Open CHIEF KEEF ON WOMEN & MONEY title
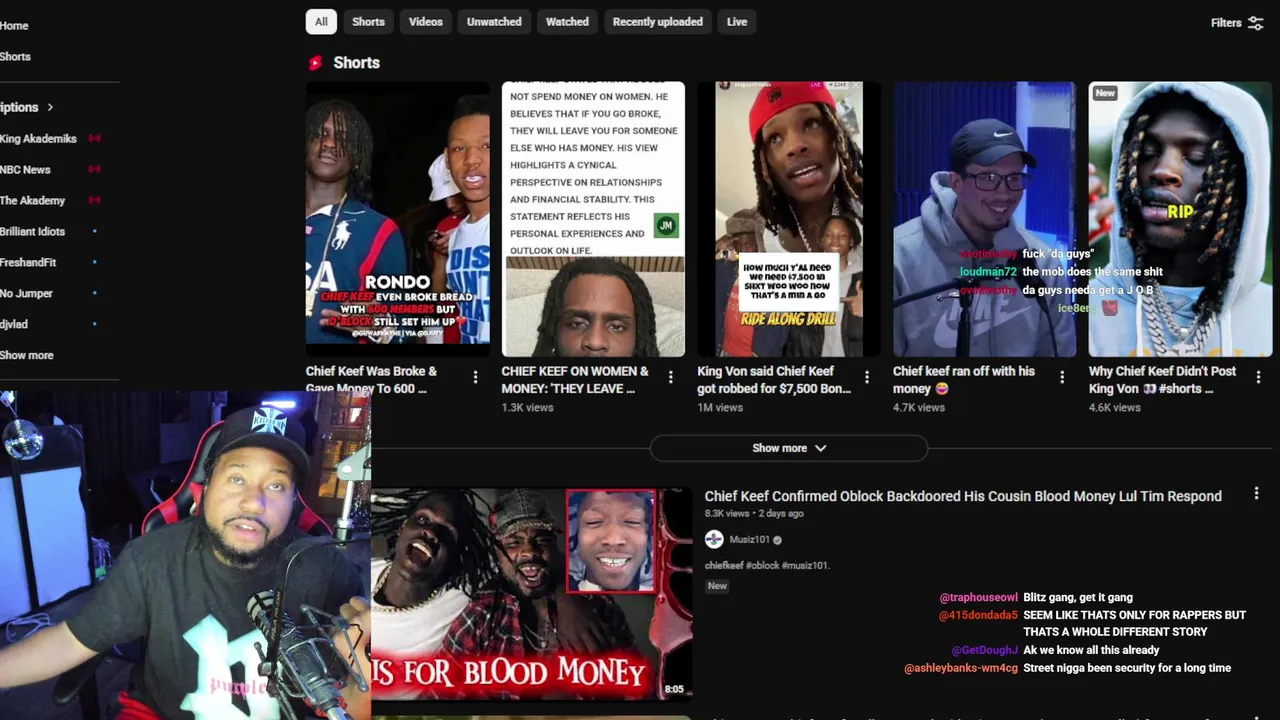The height and width of the screenshot is (720, 1280). click(x=575, y=380)
